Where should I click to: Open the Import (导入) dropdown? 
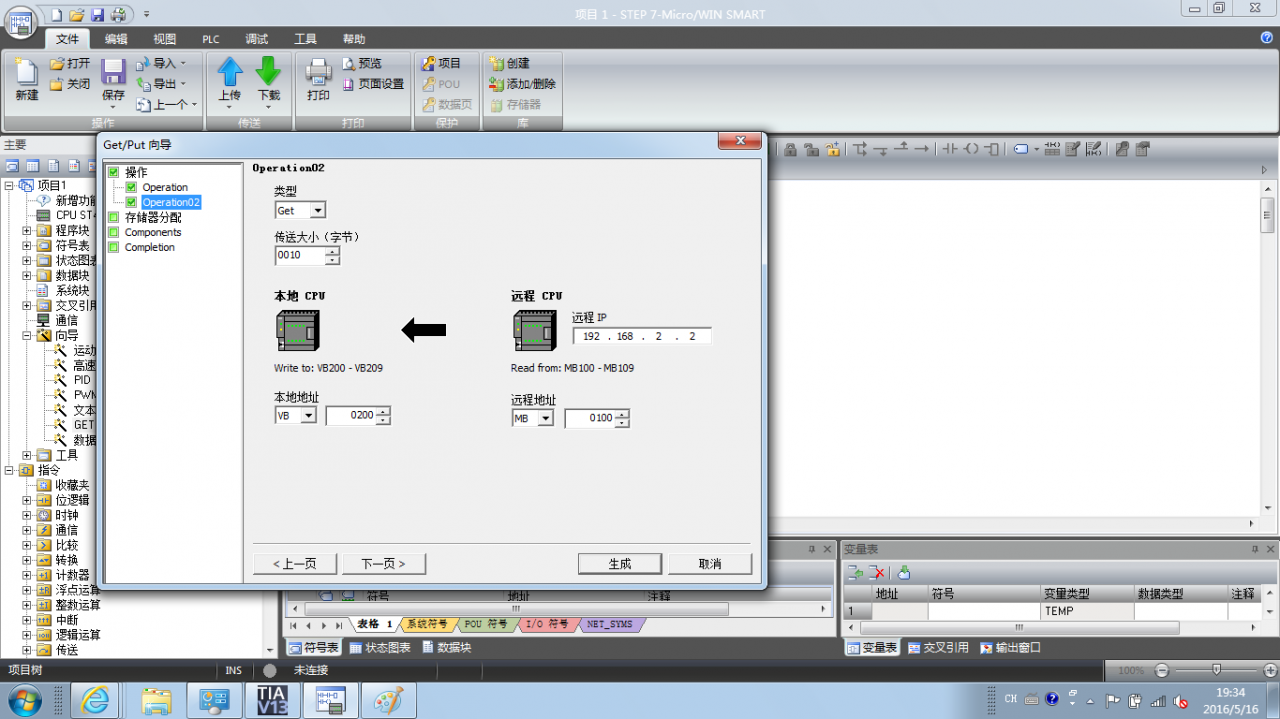(x=183, y=63)
